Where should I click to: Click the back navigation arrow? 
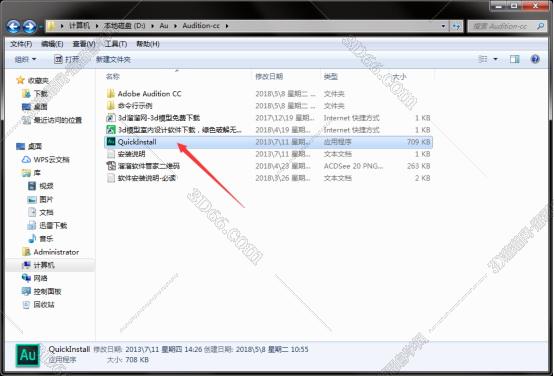tap(14, 26)
